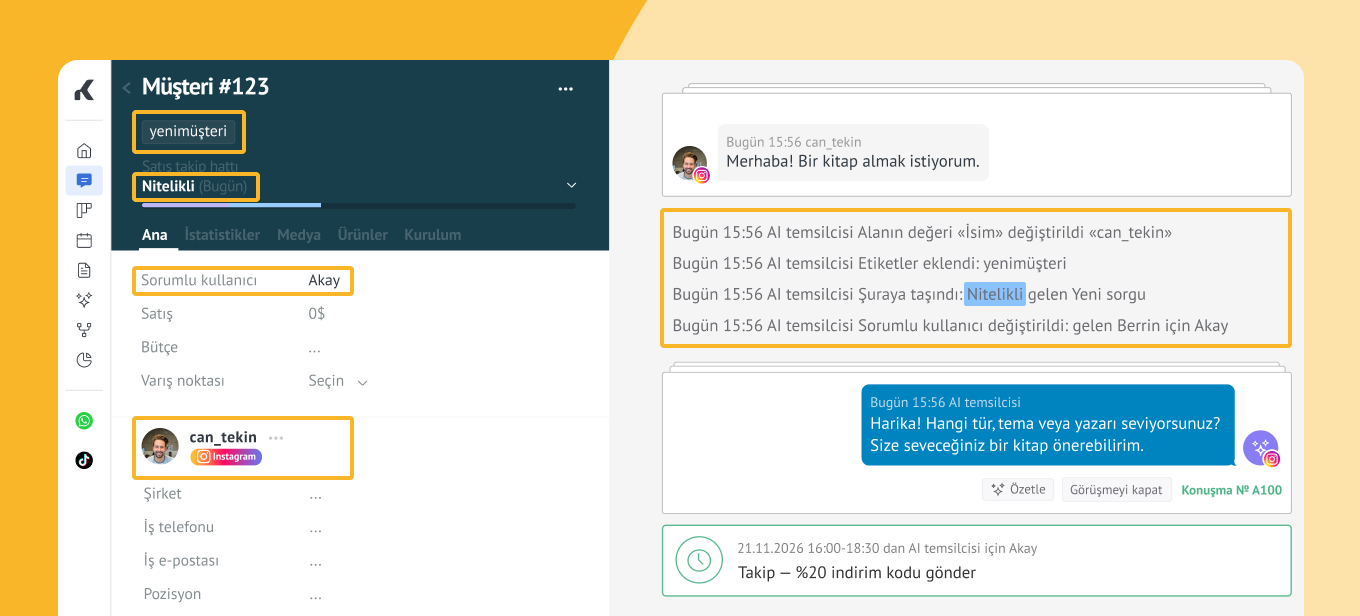
Task: Click the Özetle button
Action: pyautogui.click(x=1017, y=490)
